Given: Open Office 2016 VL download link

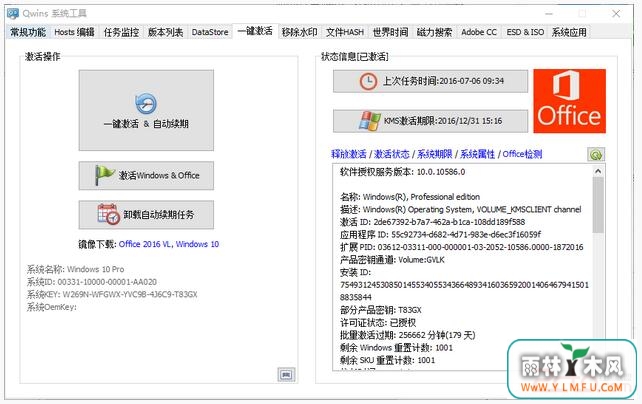Looking at the screenshot, I should (145, 244).
